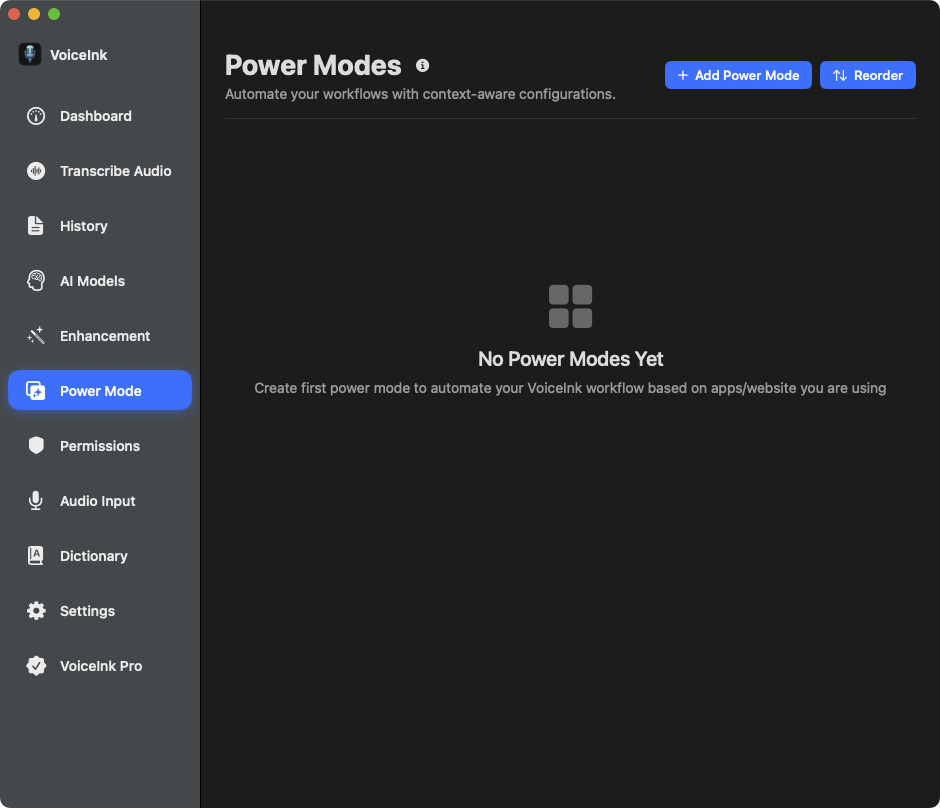Switch to the Dictionary section
This screenshot has width=940, height=808.
point(93,556)
